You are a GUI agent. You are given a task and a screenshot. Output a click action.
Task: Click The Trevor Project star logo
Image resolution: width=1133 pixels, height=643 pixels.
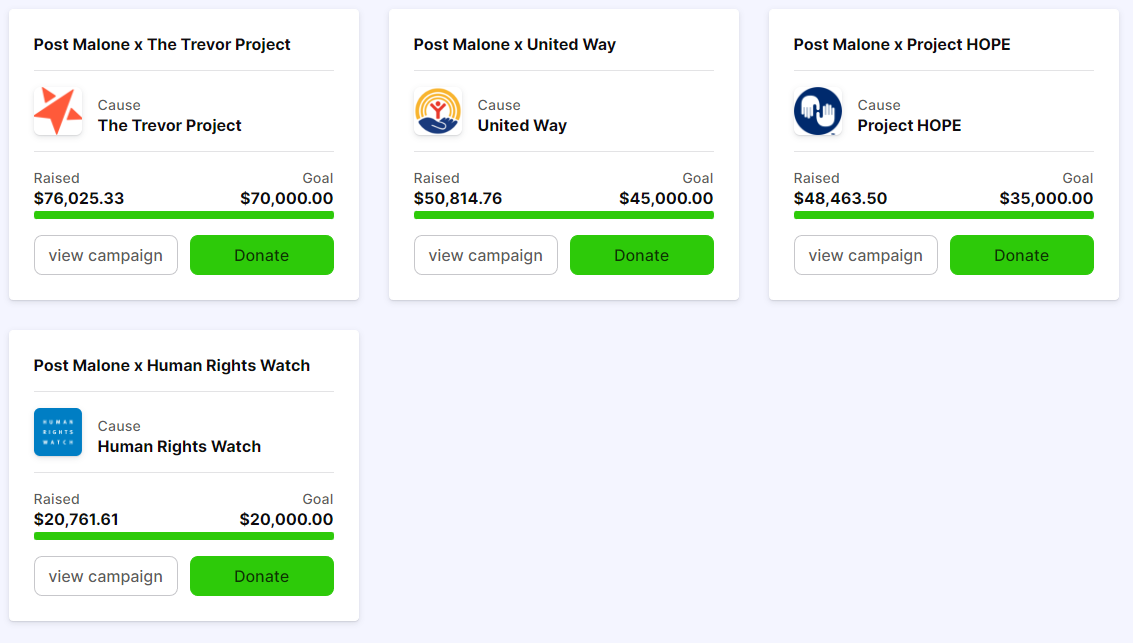(58, 111)
